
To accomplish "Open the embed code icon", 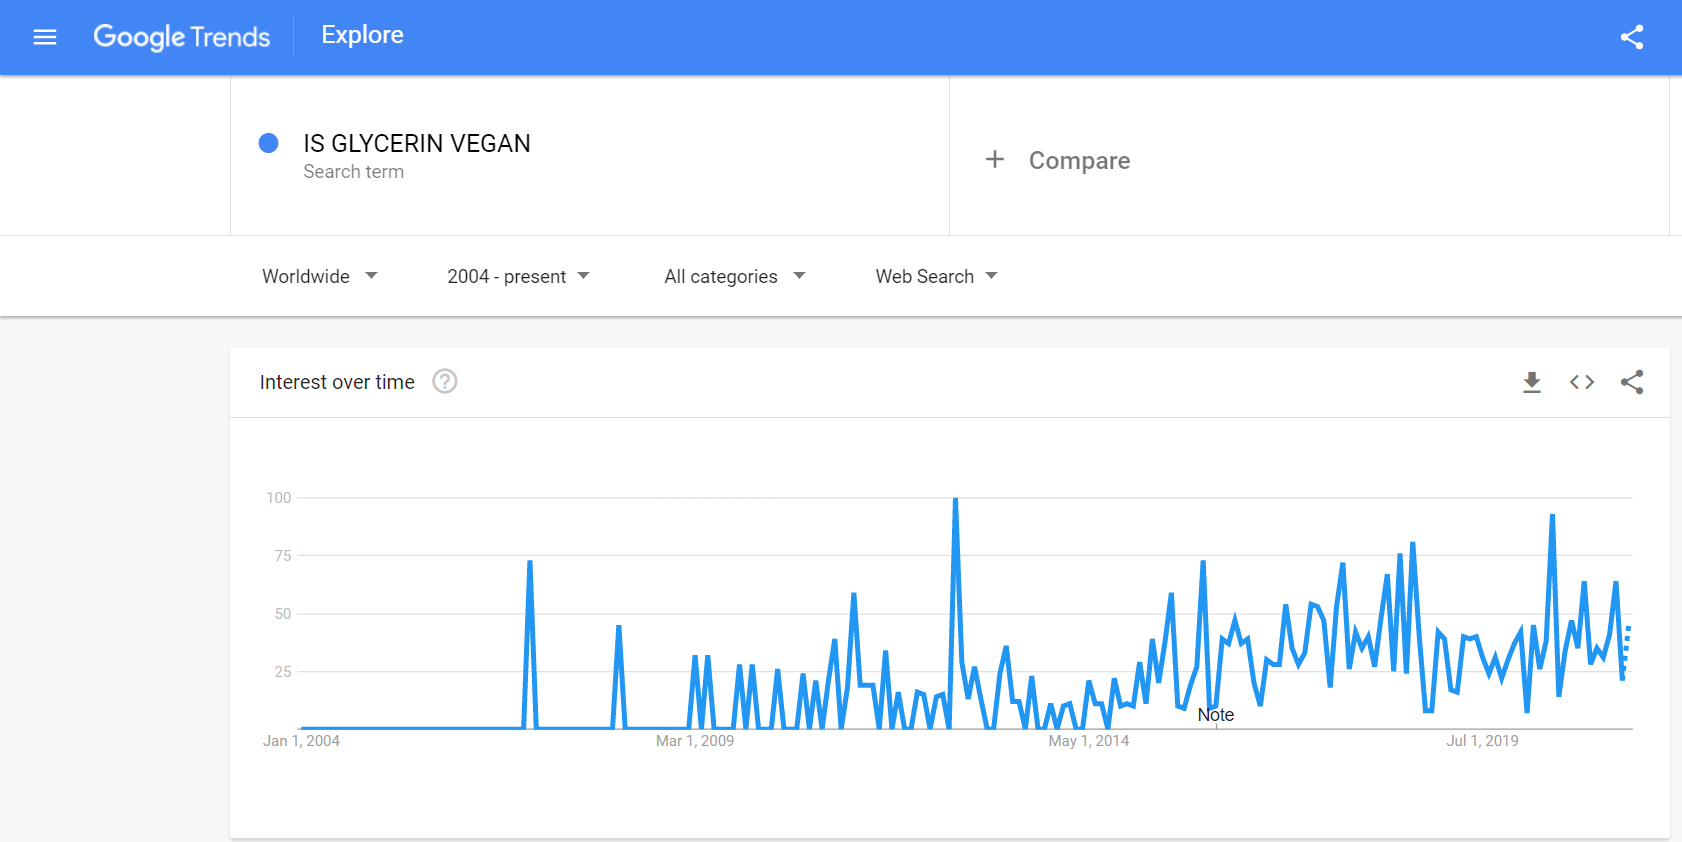I will click(1581, 382).
